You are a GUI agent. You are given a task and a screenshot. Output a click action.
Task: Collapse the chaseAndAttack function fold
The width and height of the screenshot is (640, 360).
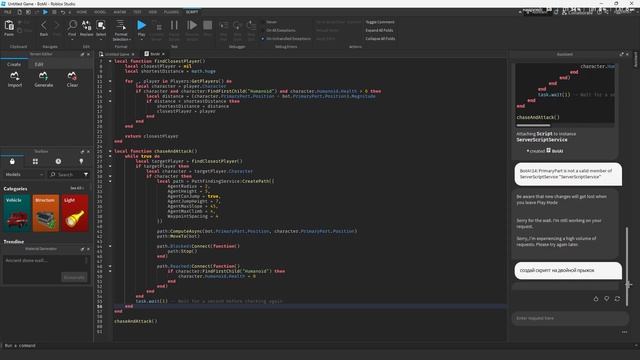coord(110,151)
